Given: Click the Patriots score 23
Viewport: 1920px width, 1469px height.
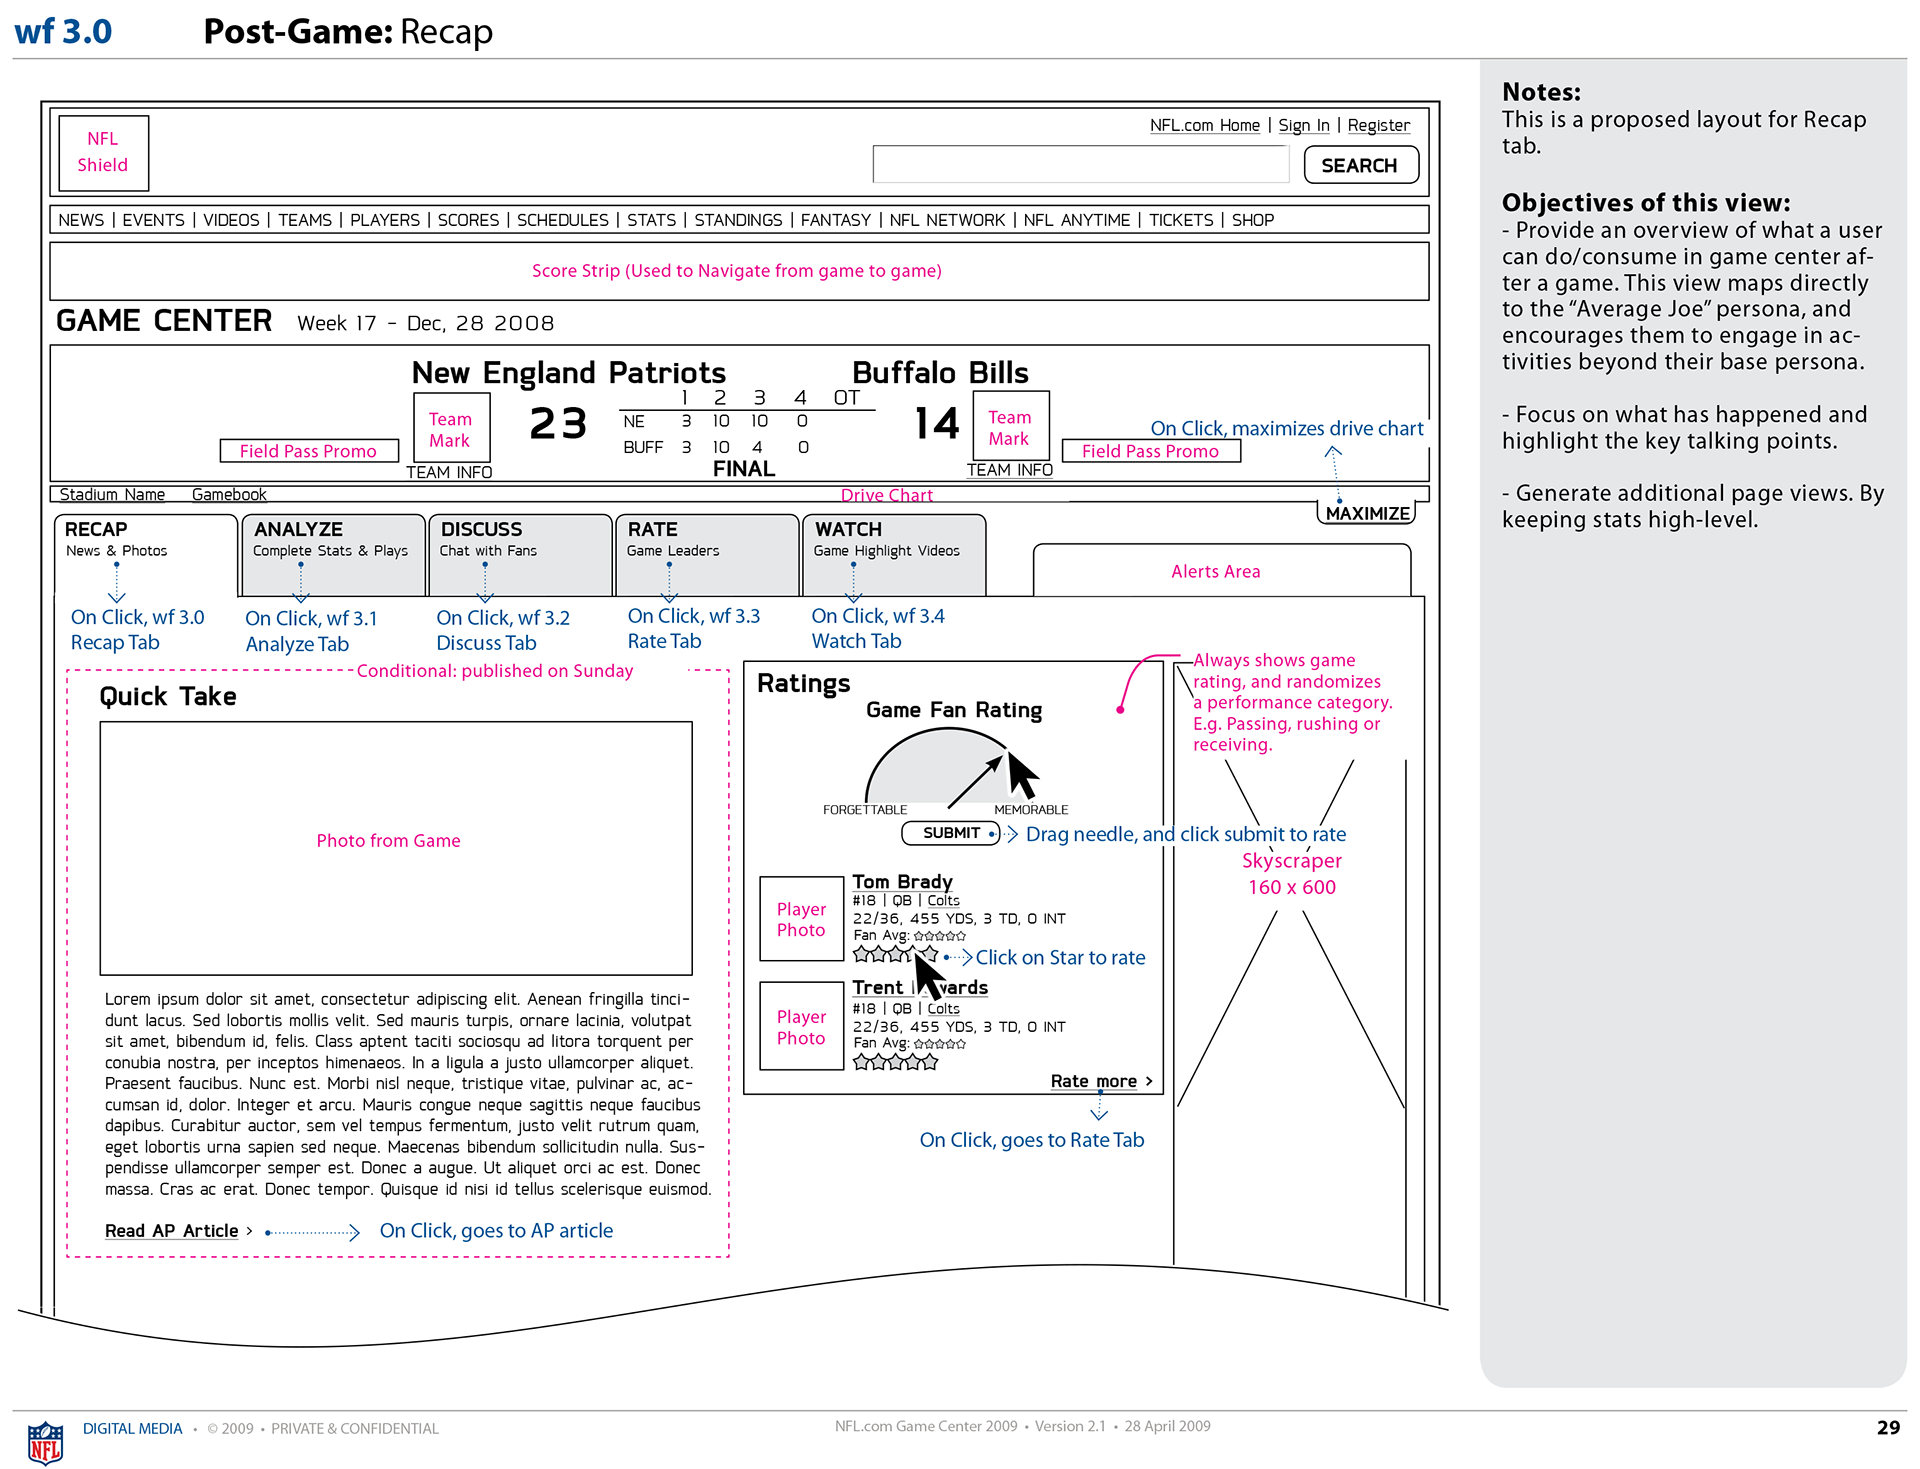Looking at the screenshot, I should pos(558,424).
